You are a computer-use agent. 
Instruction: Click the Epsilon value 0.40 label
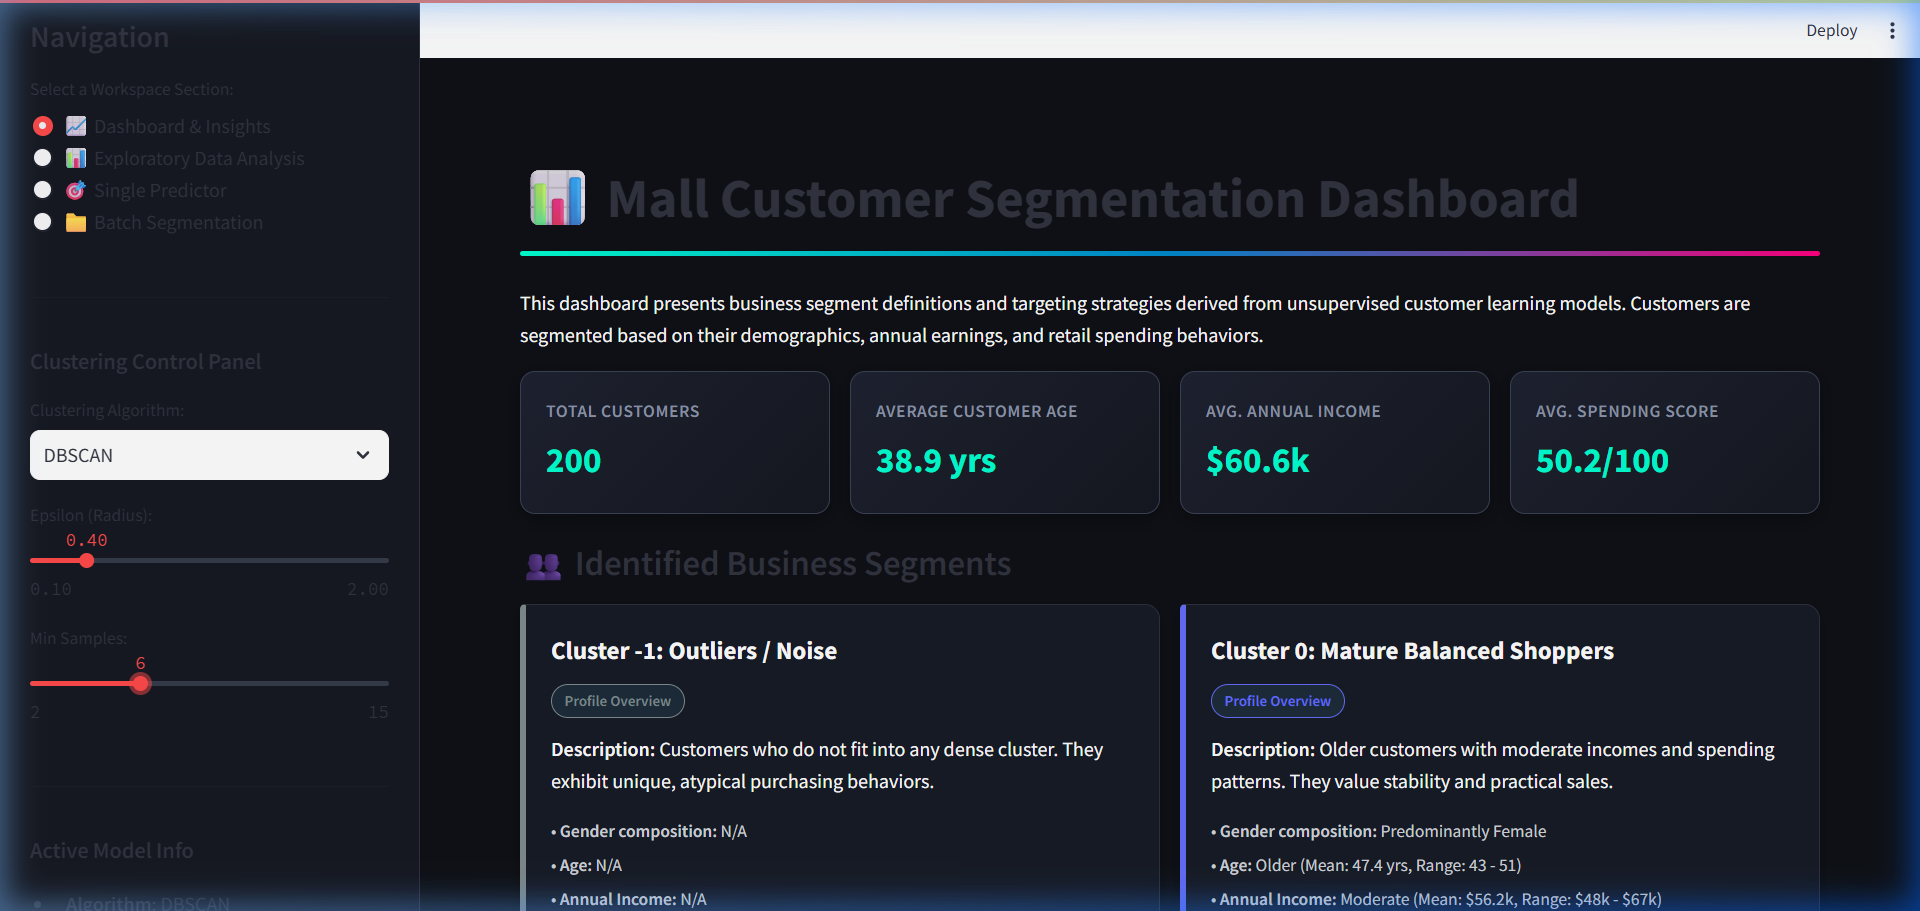click(x=87, y=540)
